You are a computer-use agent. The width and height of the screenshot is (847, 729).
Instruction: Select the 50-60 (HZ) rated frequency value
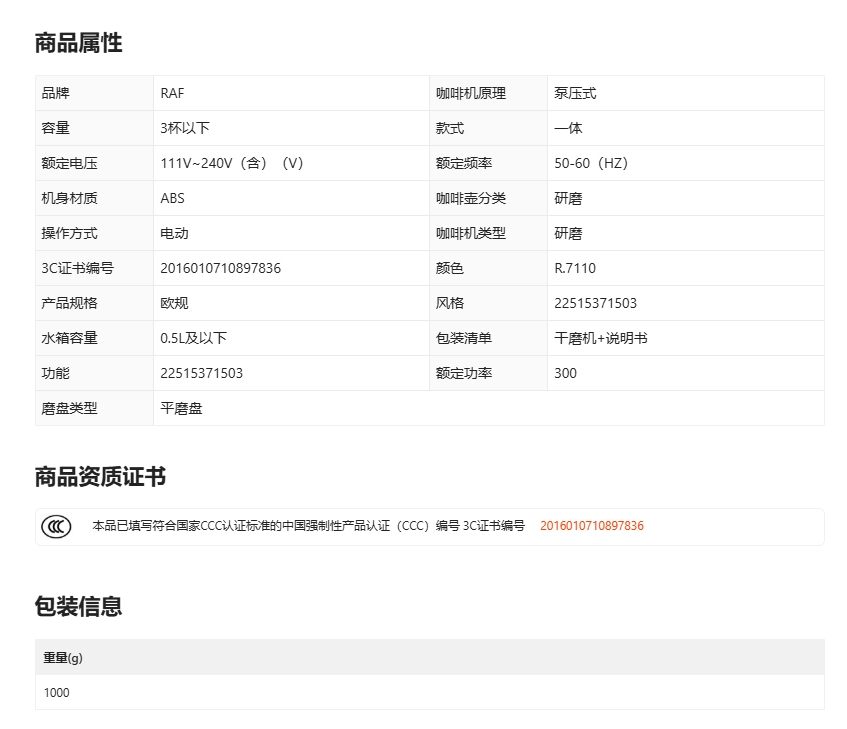(x=590, y=163)
